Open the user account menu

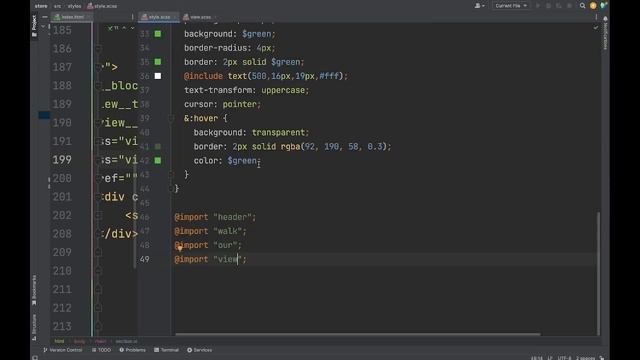click(x=479, y=6)
